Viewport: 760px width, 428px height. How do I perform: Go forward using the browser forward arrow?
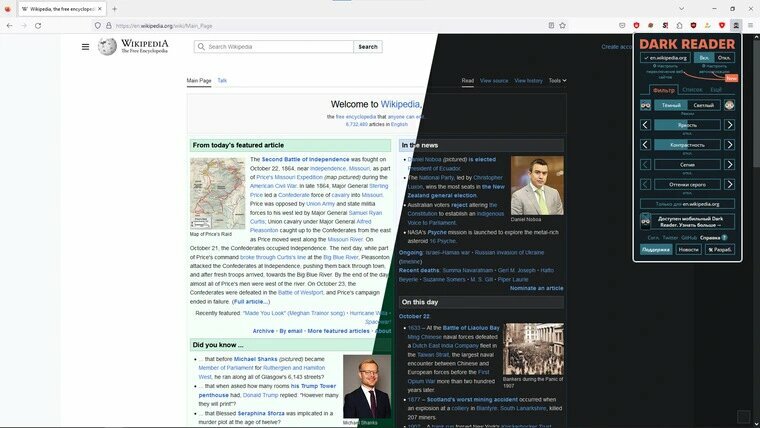[x=24, y=26]
